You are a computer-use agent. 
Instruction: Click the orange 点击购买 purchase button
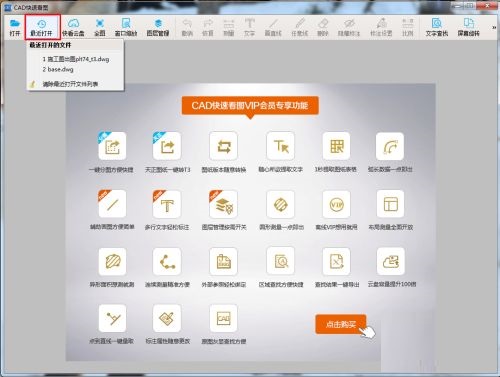(x=341, y=324)
